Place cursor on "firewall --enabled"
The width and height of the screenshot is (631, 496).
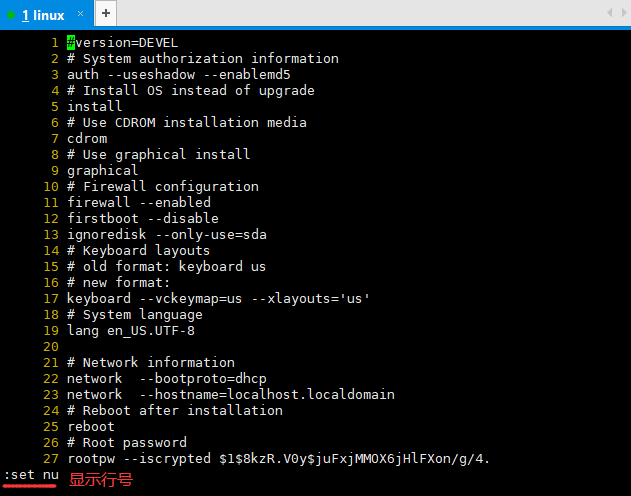(x=138, y=202)
